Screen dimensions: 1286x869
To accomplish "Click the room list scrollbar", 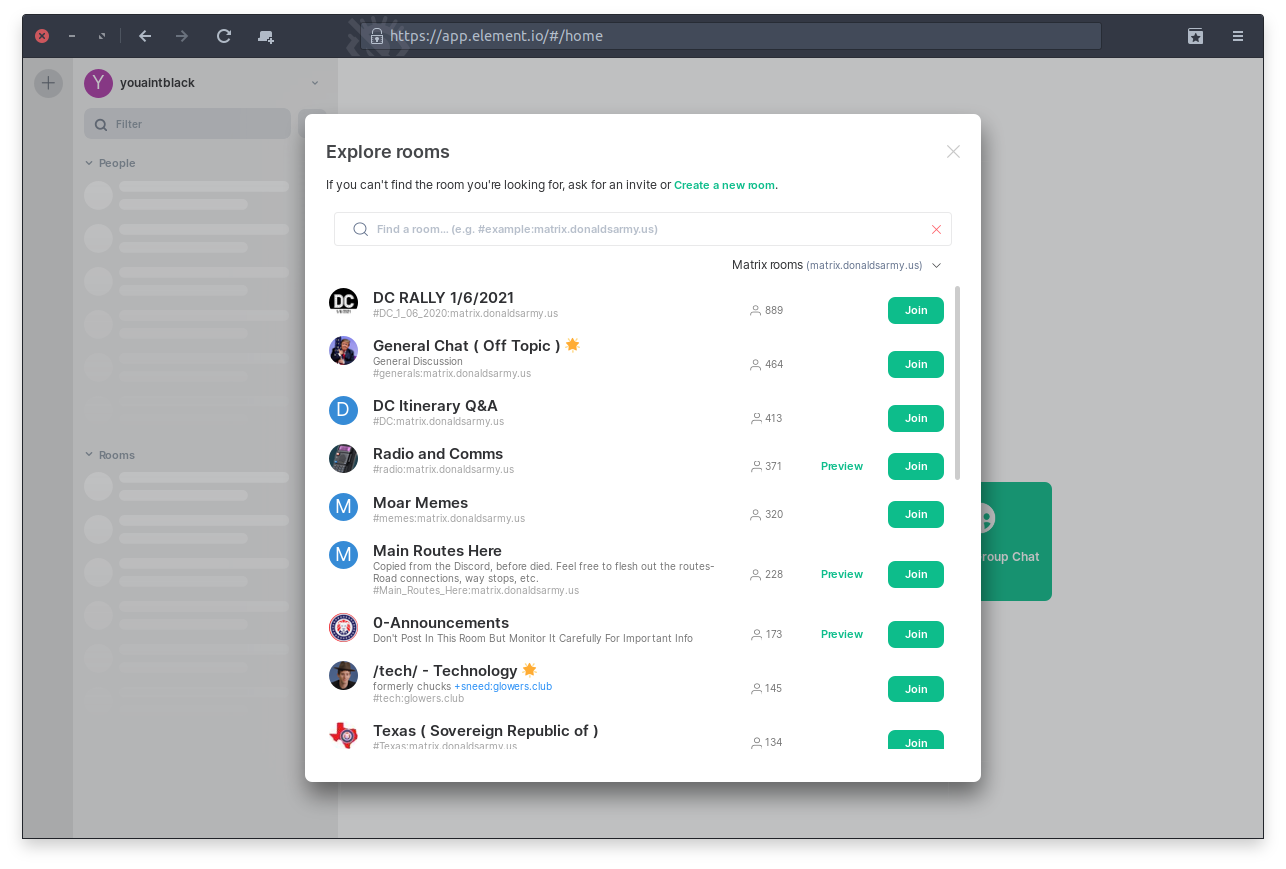I will tap(957, 382).
